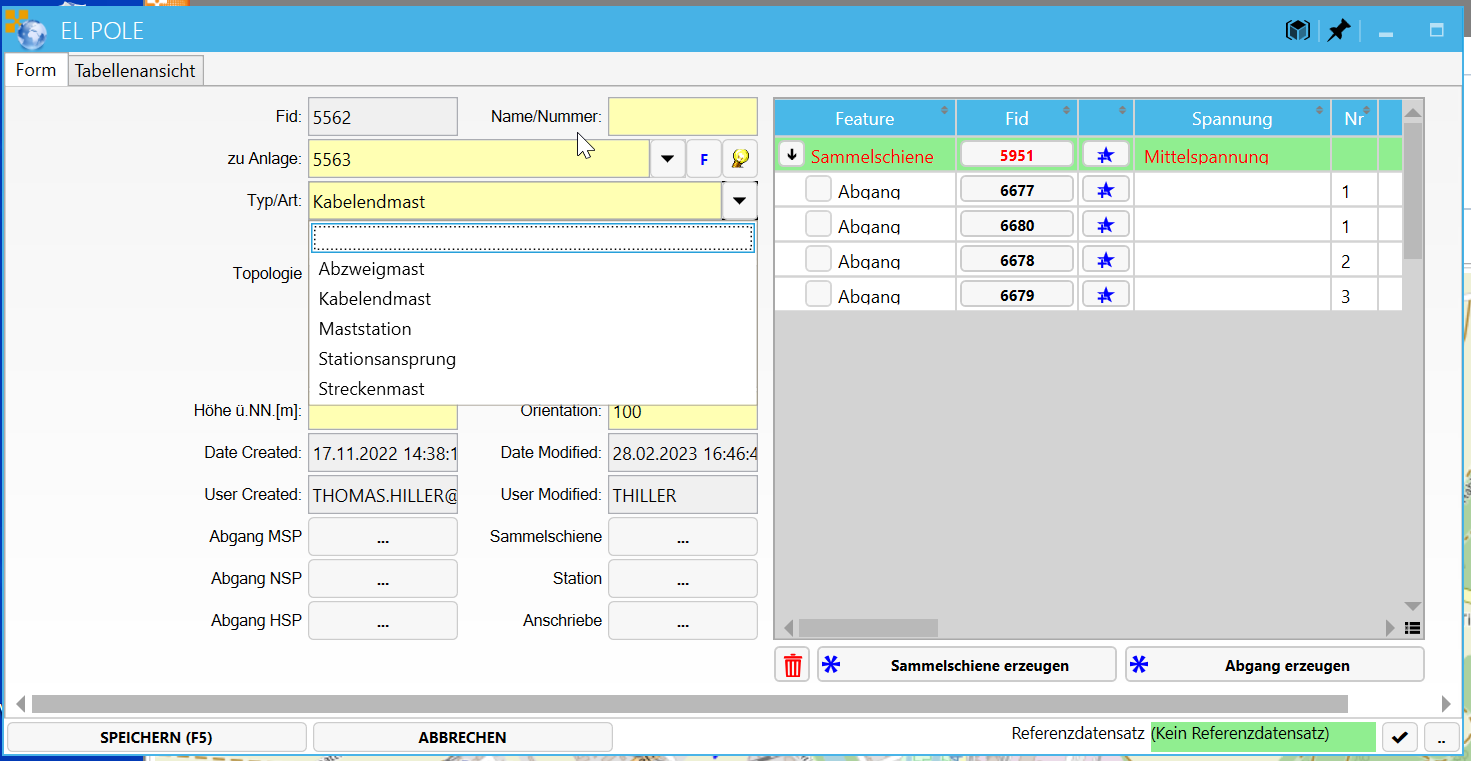This screenshot has width=1471, height=761.
Task: Click the pin icon in title bar
Action: coord(1339,31)
